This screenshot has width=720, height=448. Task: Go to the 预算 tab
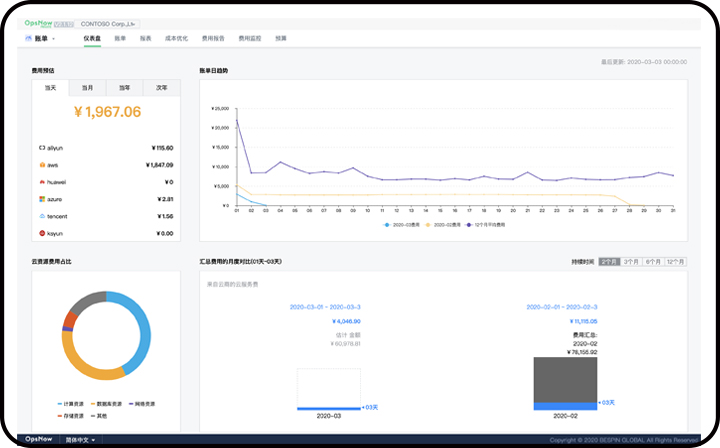tap(281, 39)
